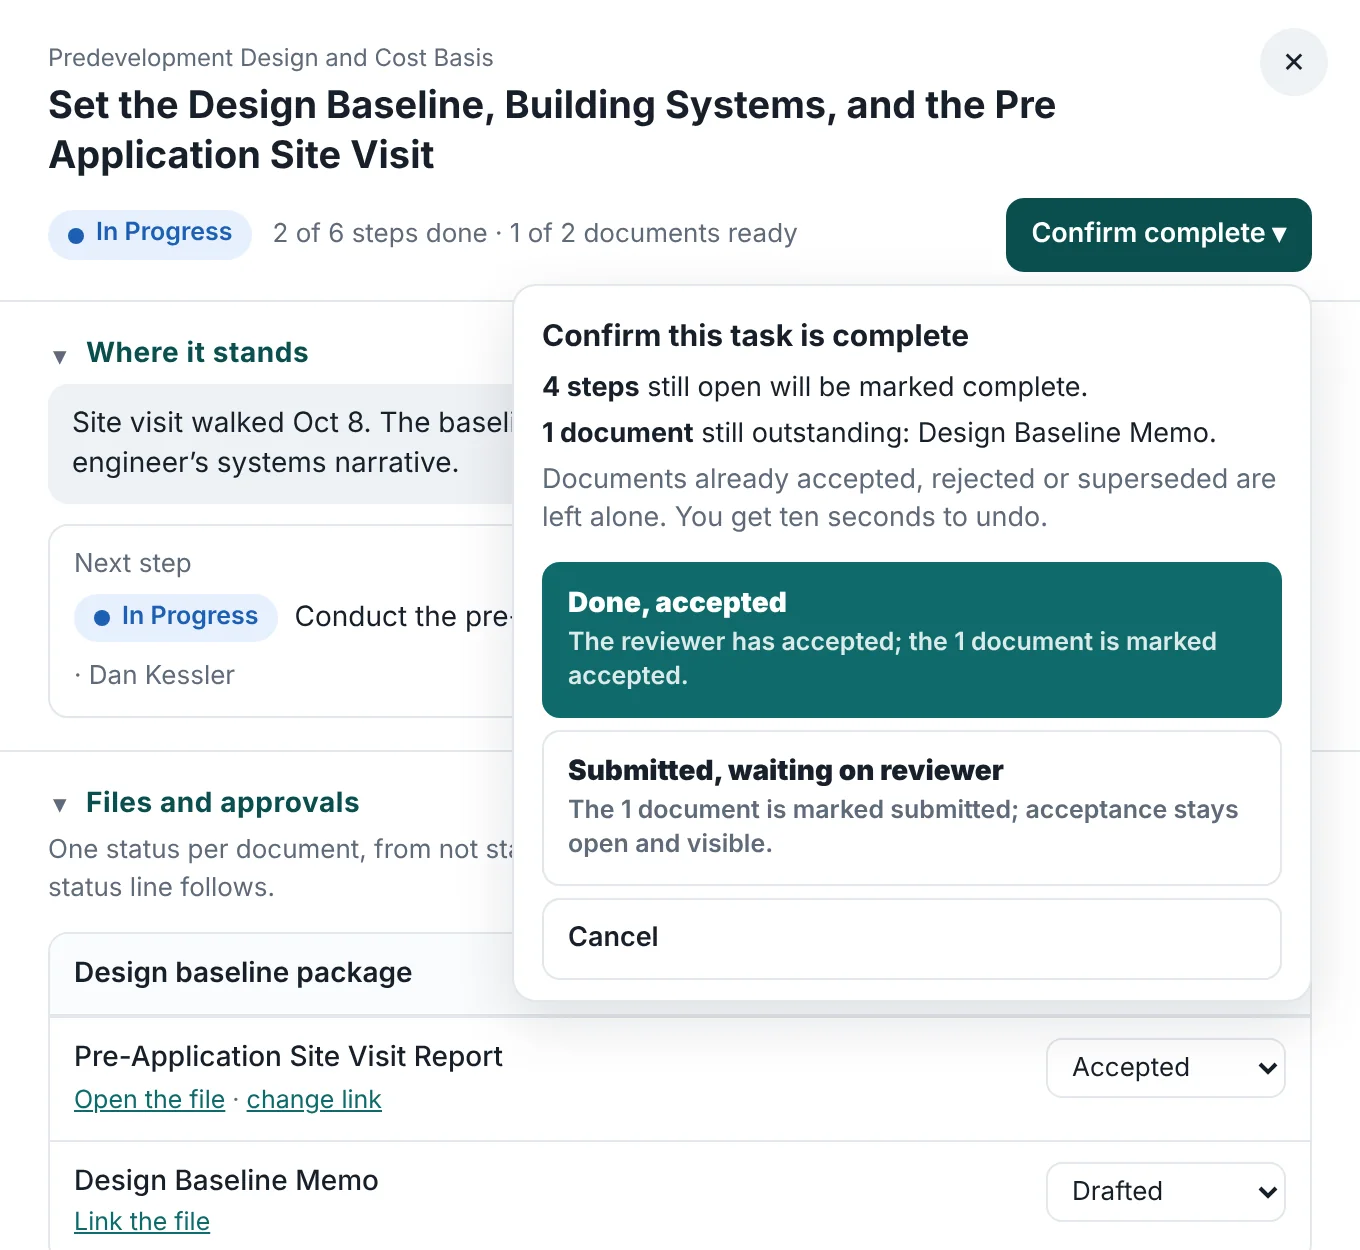The width and height of the screenshot is (1360, 1250).
Task: Click the In Progress status badge in header
Action: [150, 234]
